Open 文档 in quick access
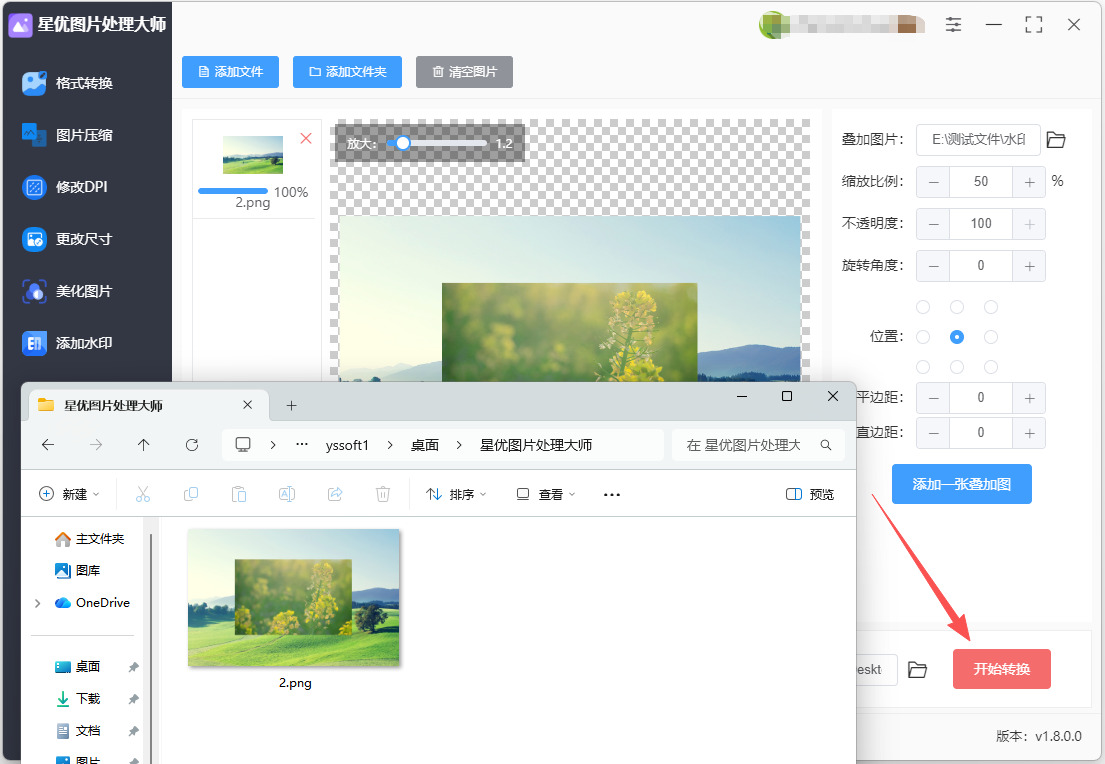 (79, 731)
